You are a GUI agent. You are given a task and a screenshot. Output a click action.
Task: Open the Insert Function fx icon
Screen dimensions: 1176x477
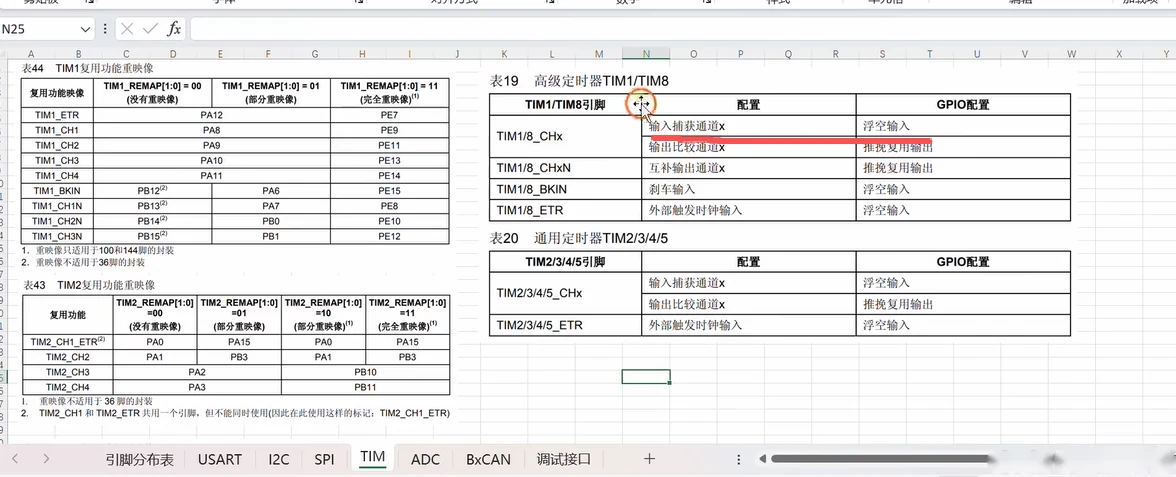click(x=174, y=29)
